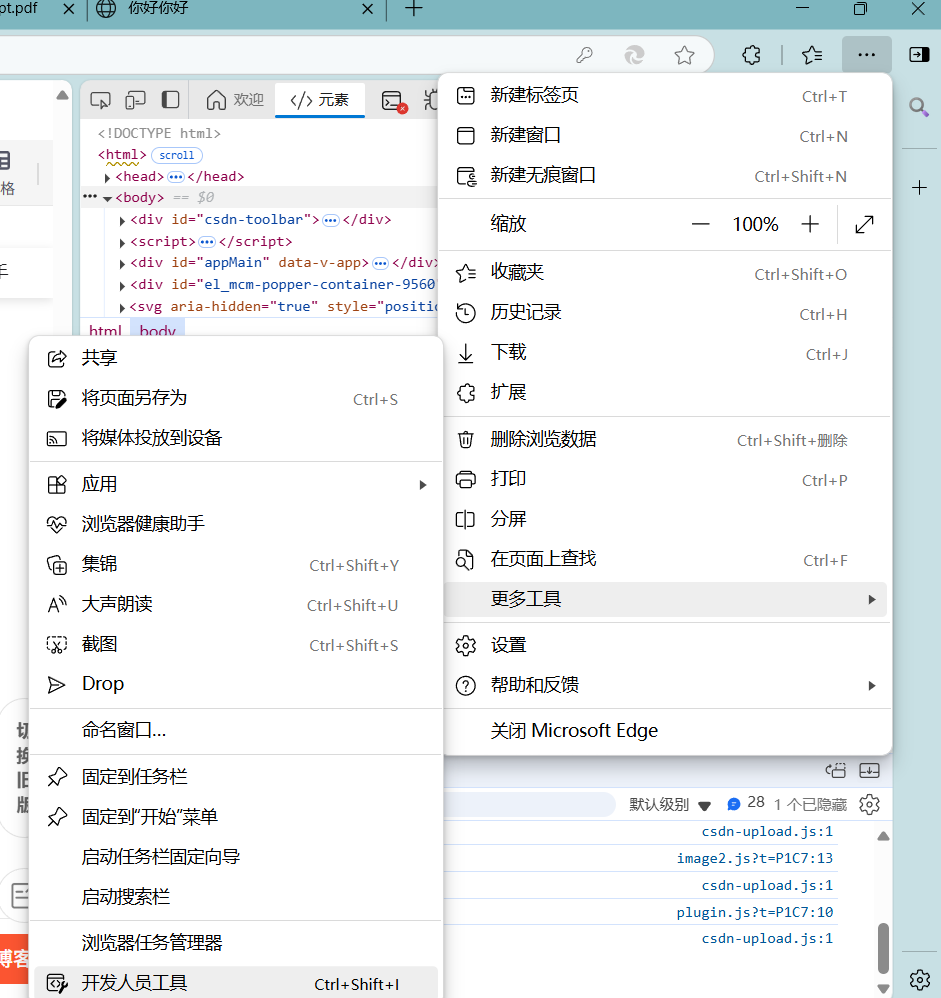Open image2.js?t=P1C7:13 source link
The image size is (941, 998).
point(754,859)
